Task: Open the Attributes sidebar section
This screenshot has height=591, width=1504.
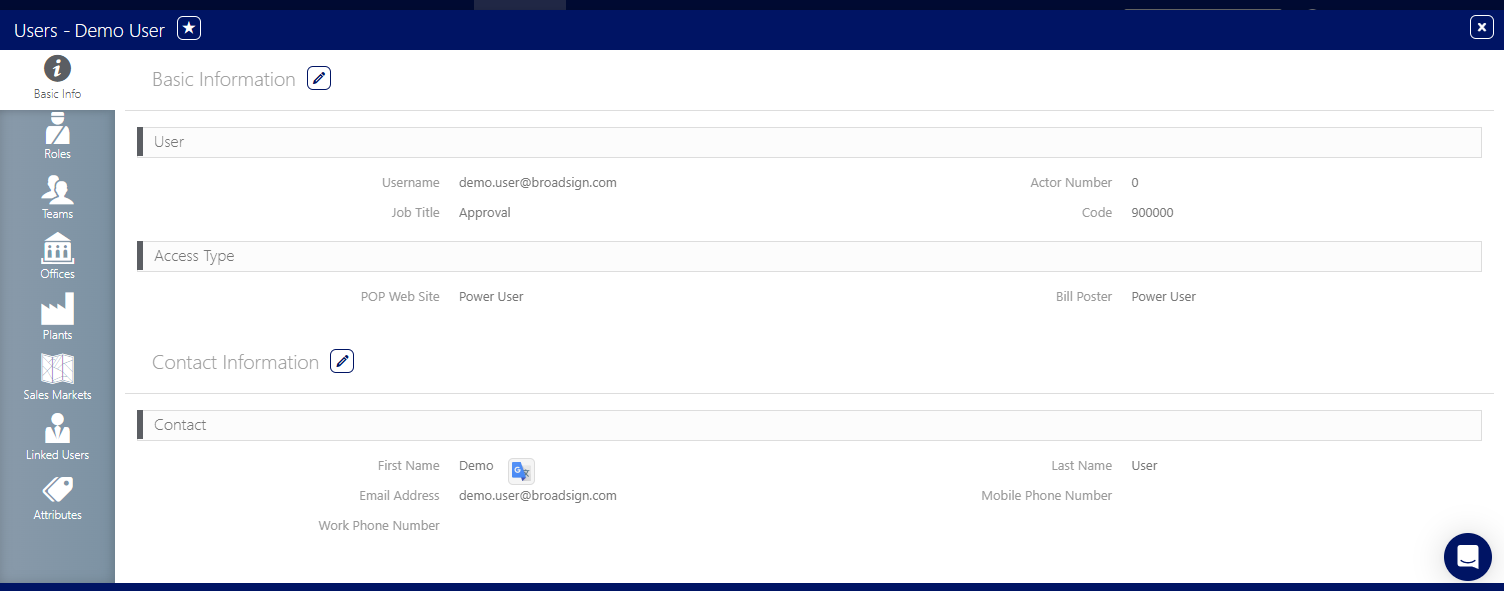Action: click(57, 497)
